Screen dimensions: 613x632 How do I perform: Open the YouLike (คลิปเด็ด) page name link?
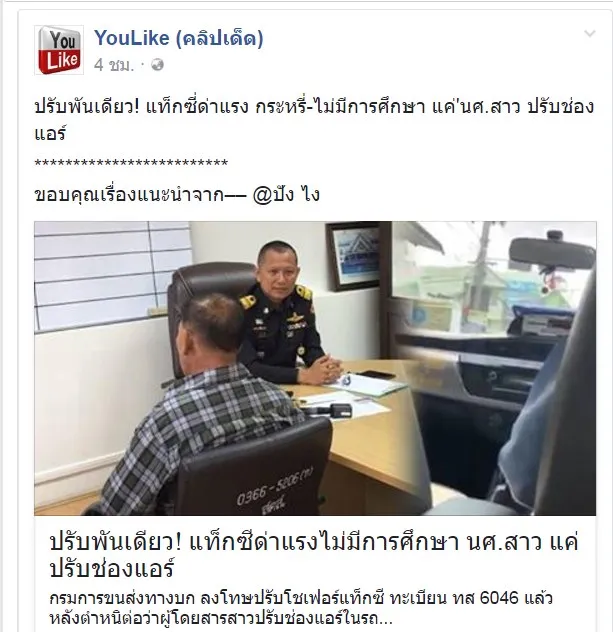click(x=179, y=38)
